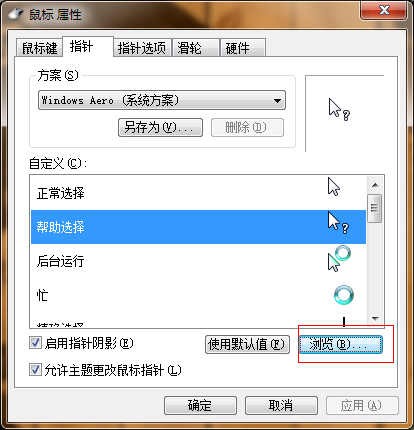The width and height of the screenshot is (414, 430).
Task: Click the cursor list scroll-down arrow
Action: tap(375, 319)
